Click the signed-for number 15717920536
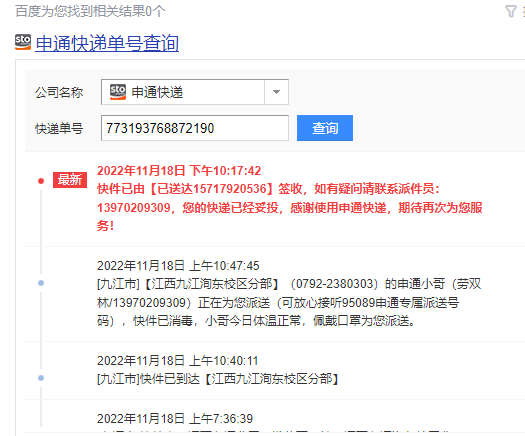Image resolution: width=525 pixels, height=436 pixels. (230, 189)
